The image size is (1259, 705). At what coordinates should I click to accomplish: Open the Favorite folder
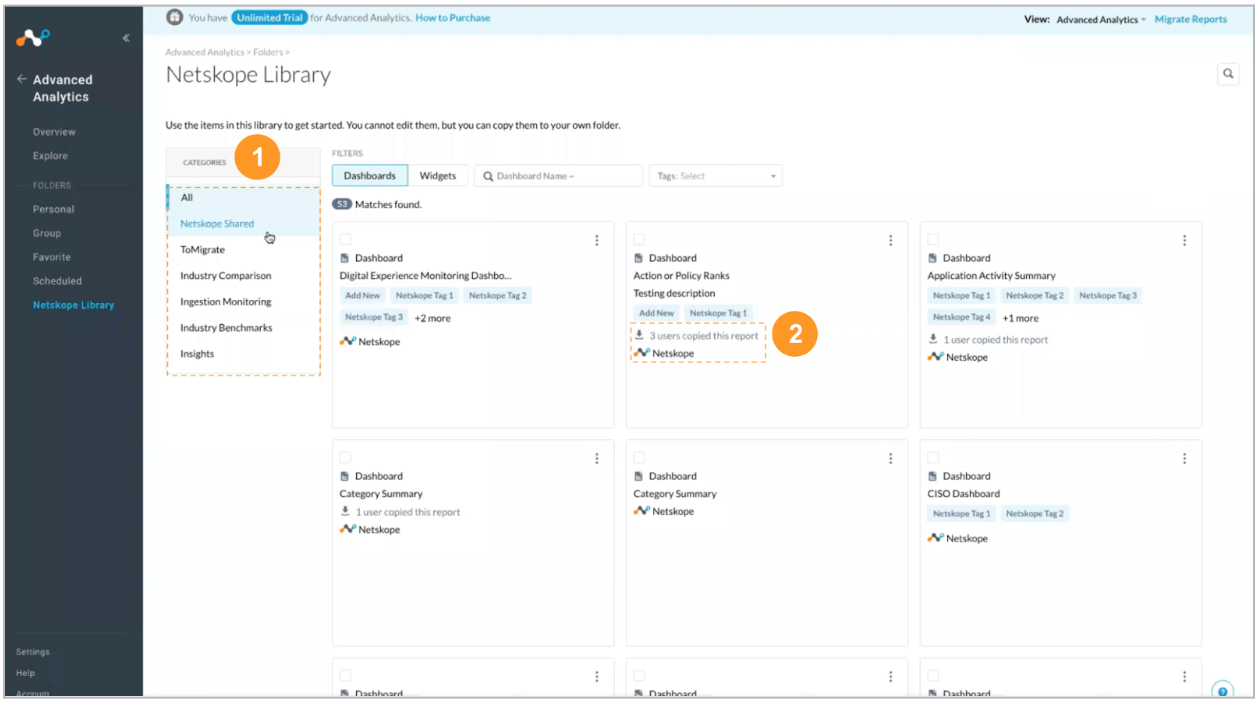click(52, 257)
